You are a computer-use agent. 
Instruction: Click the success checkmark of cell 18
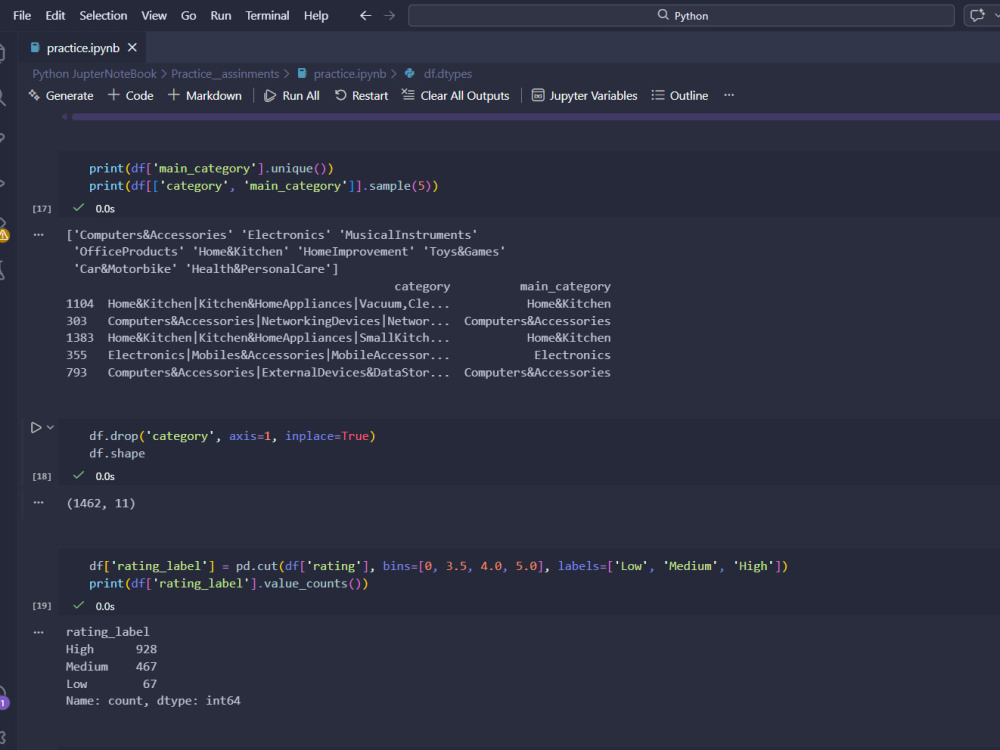pos(78,475)
